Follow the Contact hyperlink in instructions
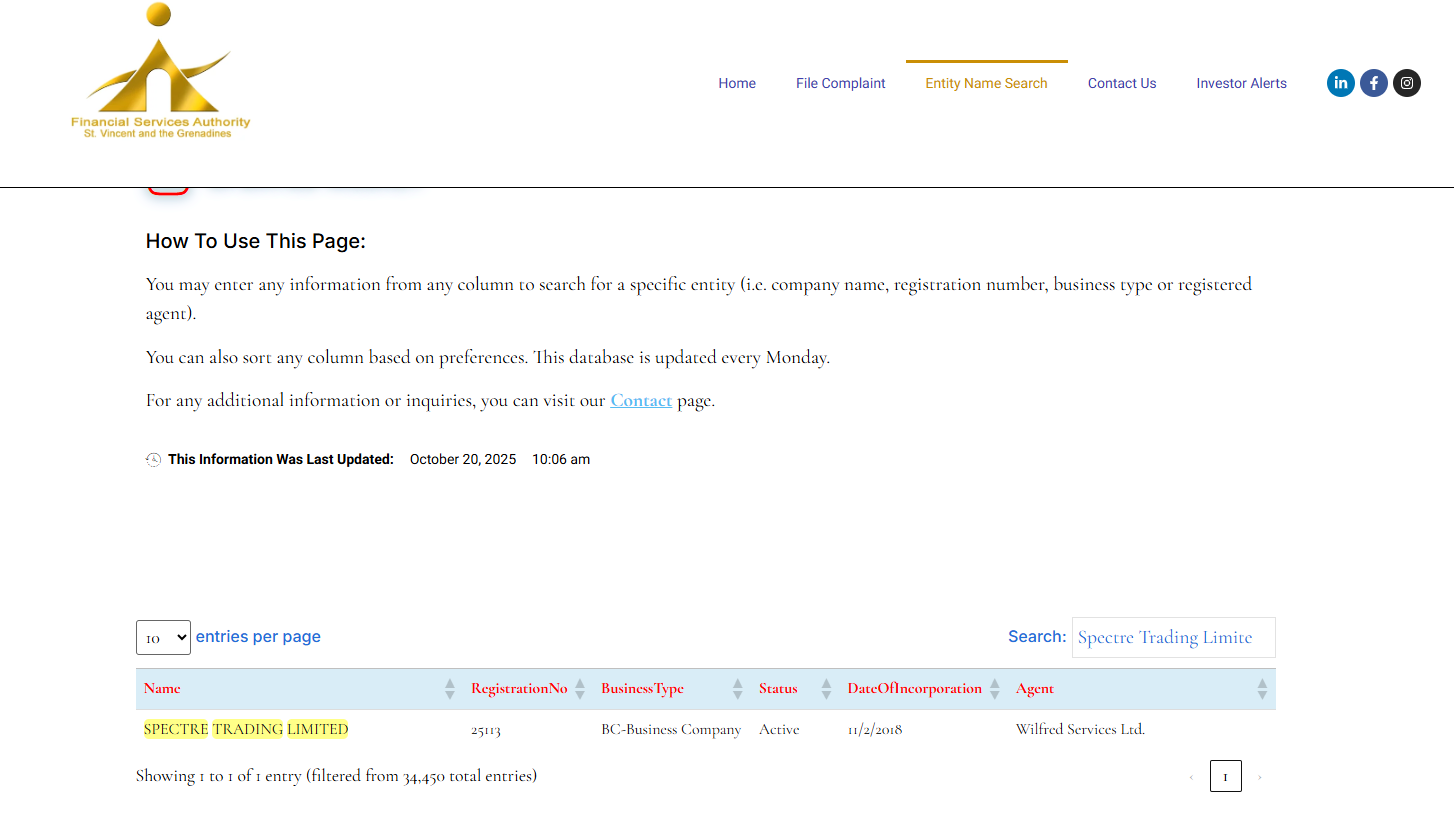 (x=641, y=401)
